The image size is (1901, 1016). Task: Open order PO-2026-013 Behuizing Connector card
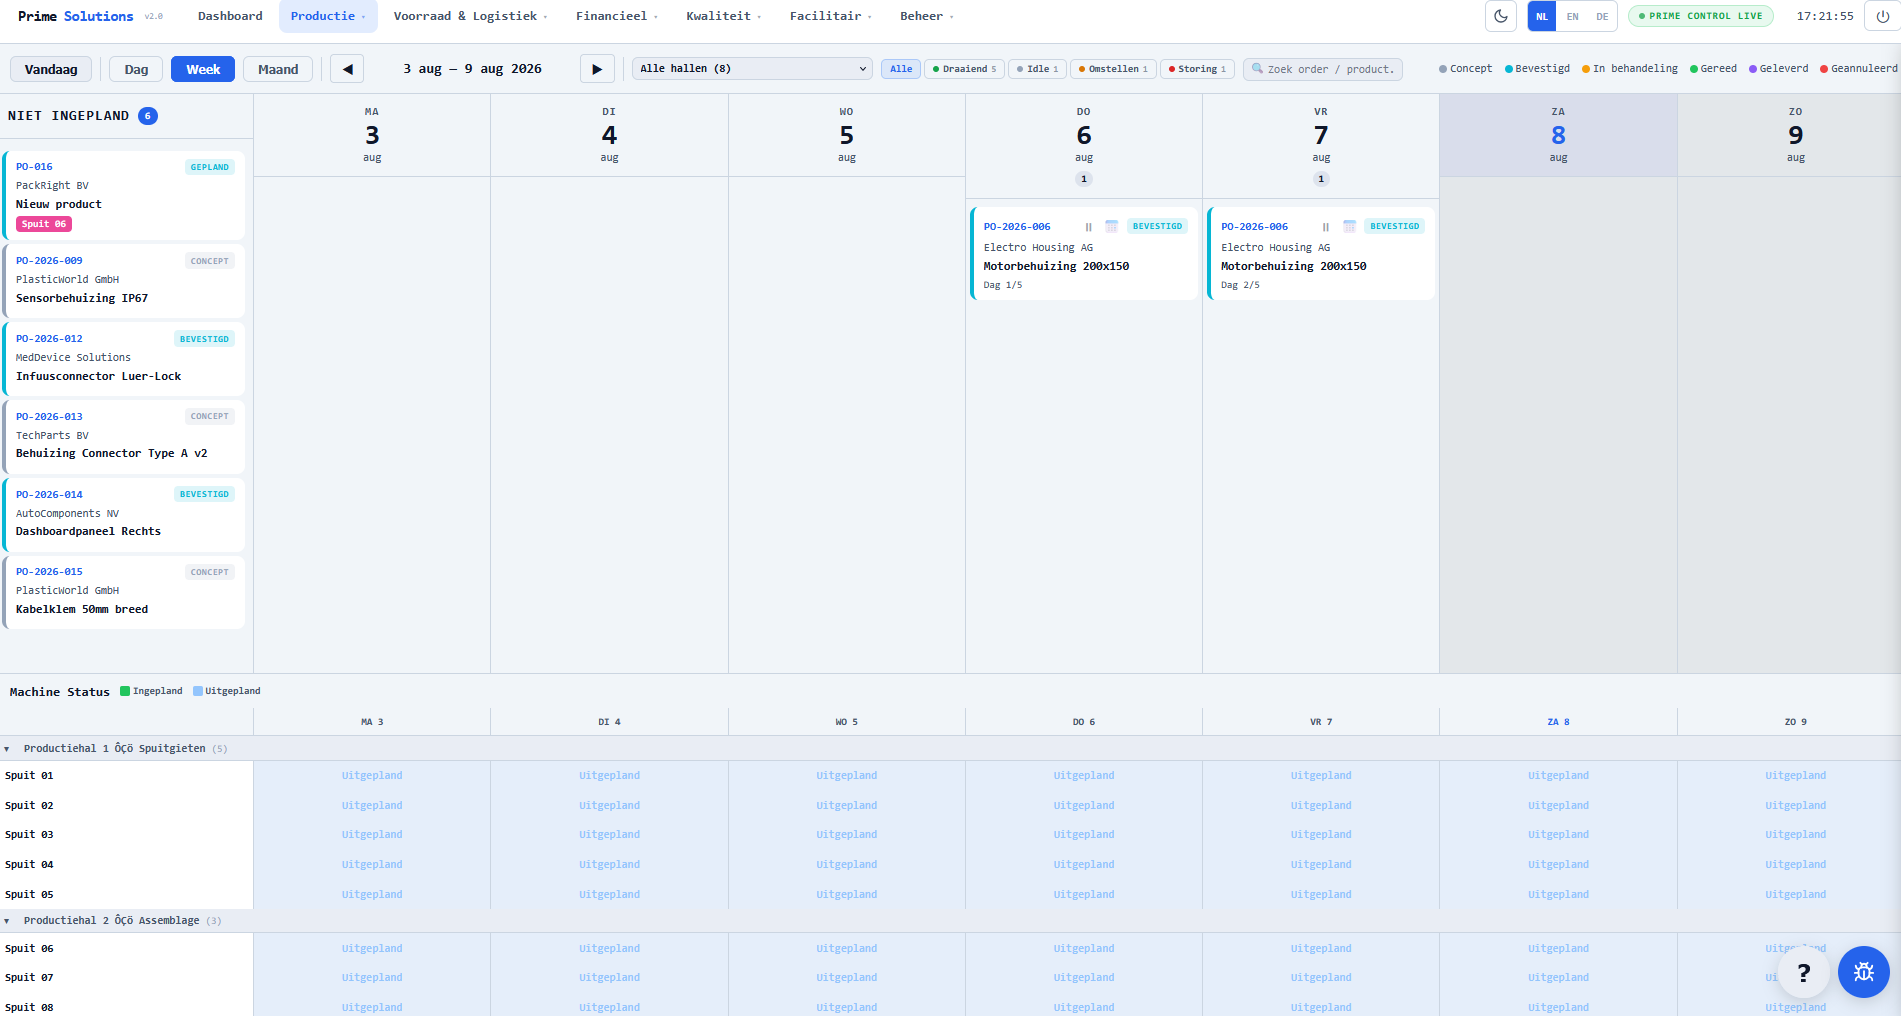[124, 437]
